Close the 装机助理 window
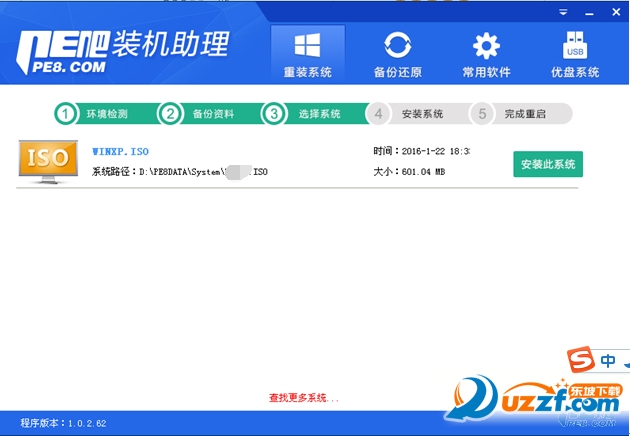This screenshot has width=630, height=436. click(616, 12)
